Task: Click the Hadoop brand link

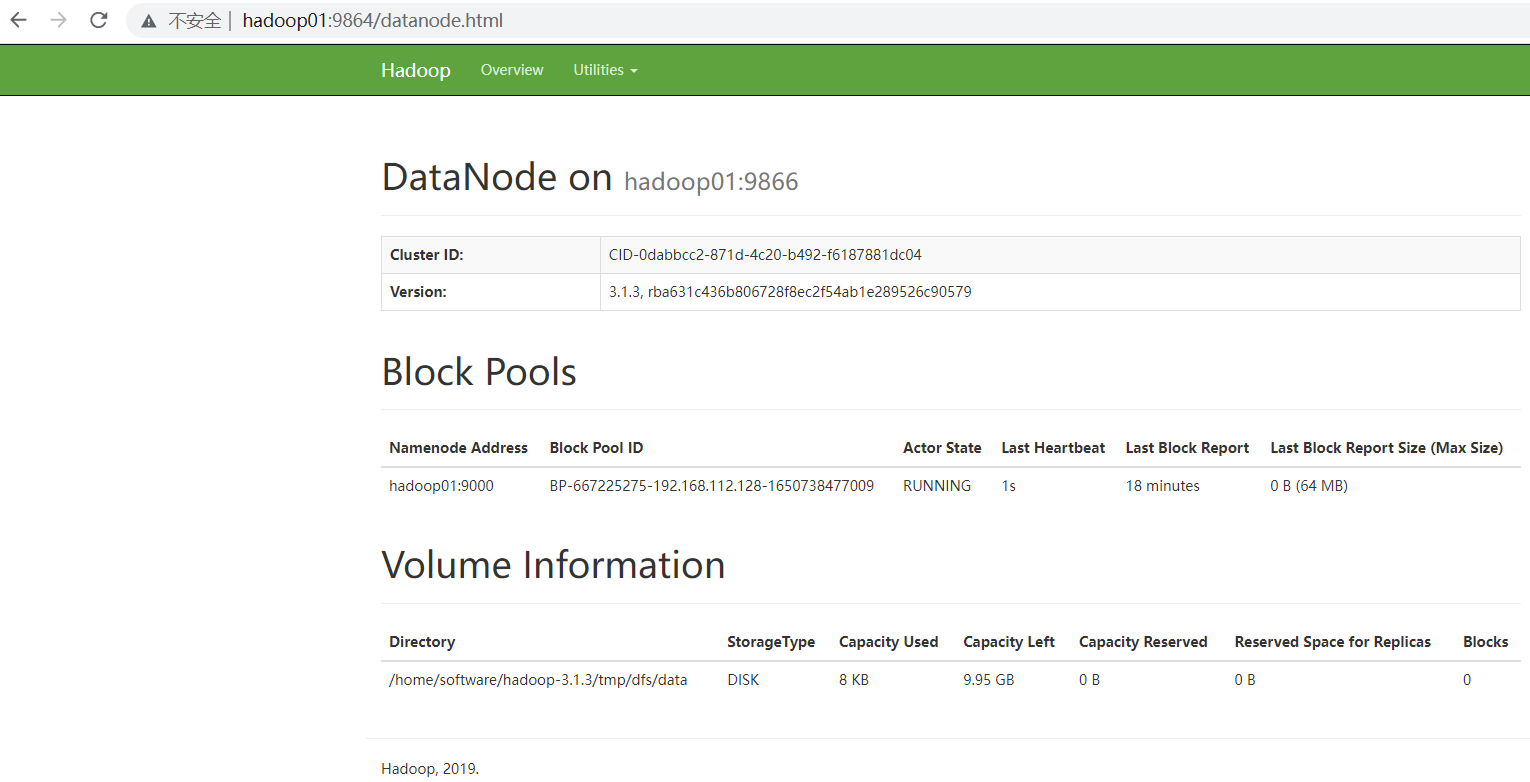Action: pyautogui.click(x=416, y=70)
